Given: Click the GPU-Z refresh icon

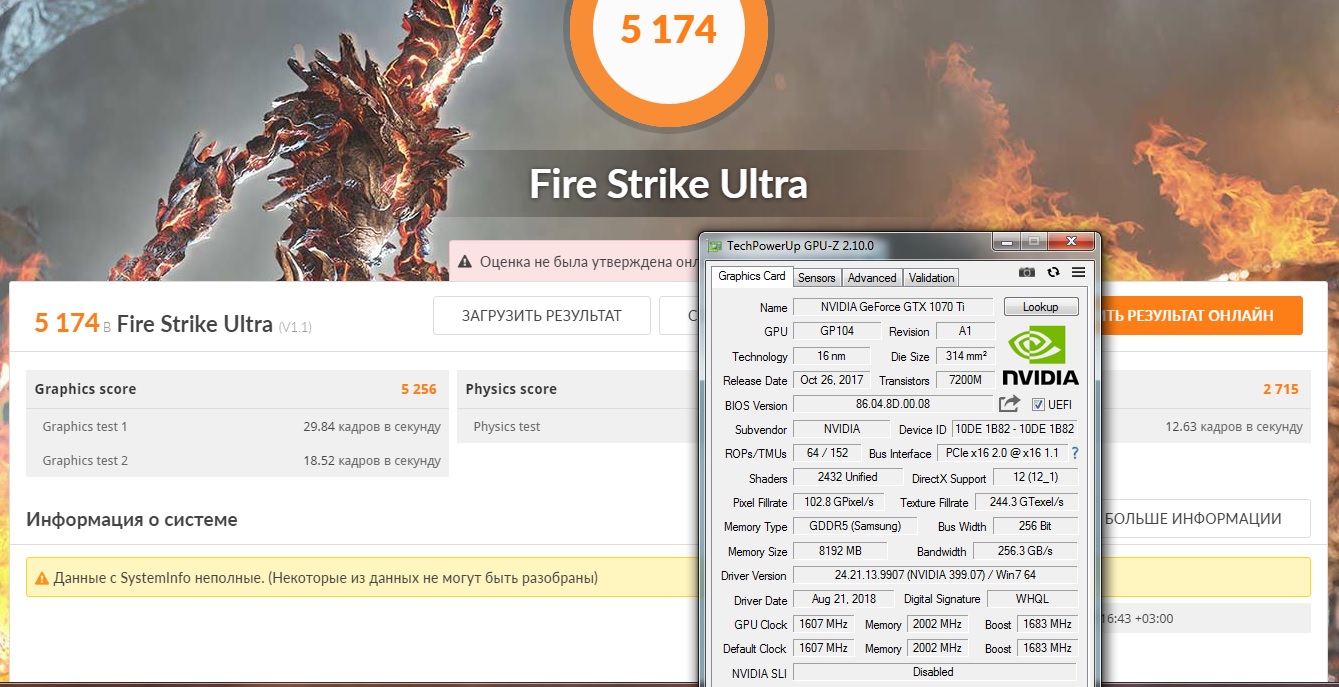Looking at the screenshot, I should [x=1053, y=272].
